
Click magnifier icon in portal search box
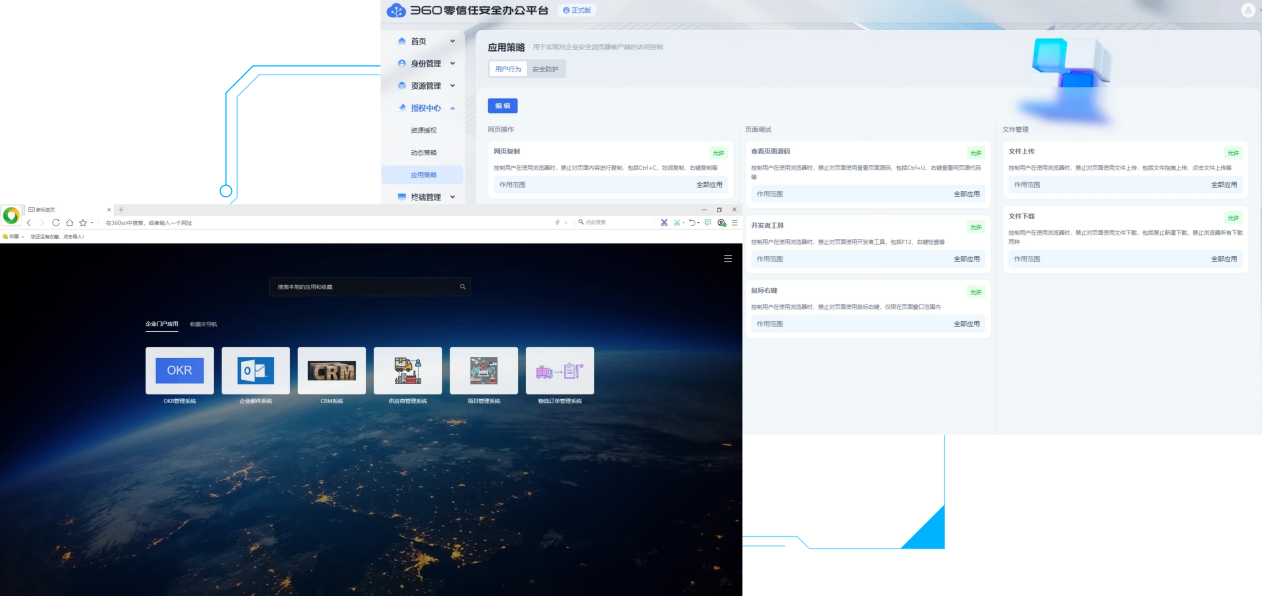(x=462, y=287)
